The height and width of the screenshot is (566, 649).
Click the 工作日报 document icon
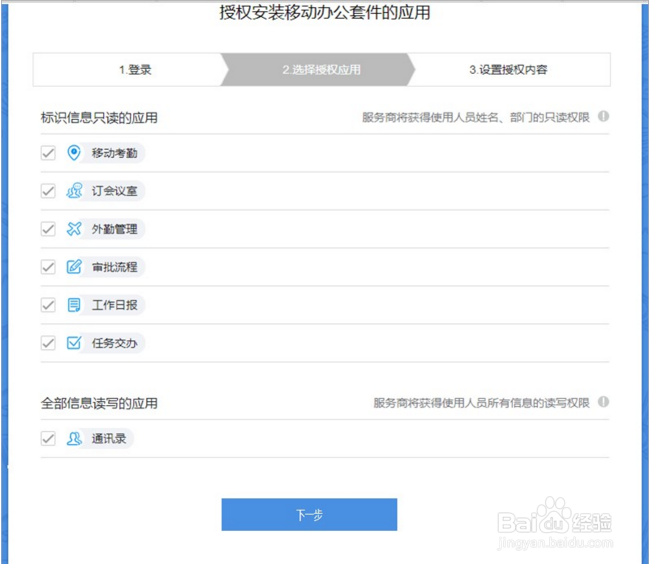(74, 305)
